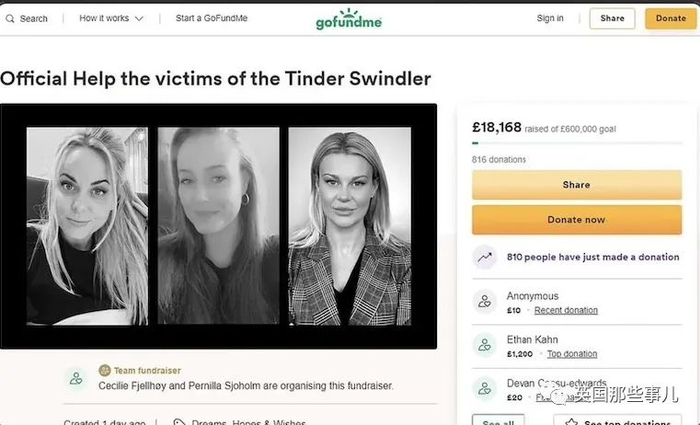Open the Recent donation link
This screenshot has width=700, height=425.
[566, 310]
